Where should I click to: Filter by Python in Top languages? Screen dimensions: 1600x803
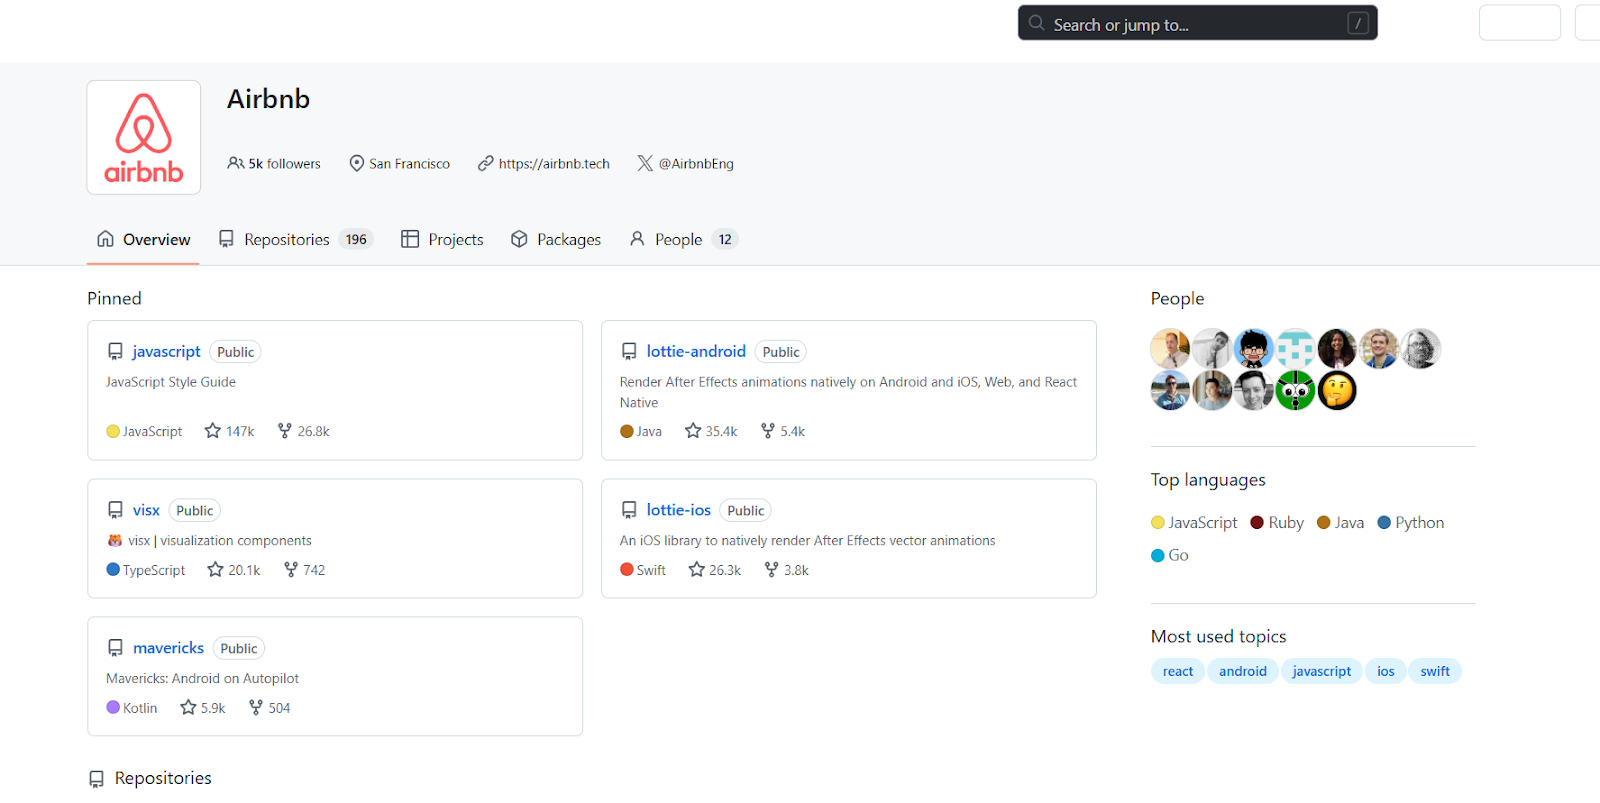(x=1410, y=522)
